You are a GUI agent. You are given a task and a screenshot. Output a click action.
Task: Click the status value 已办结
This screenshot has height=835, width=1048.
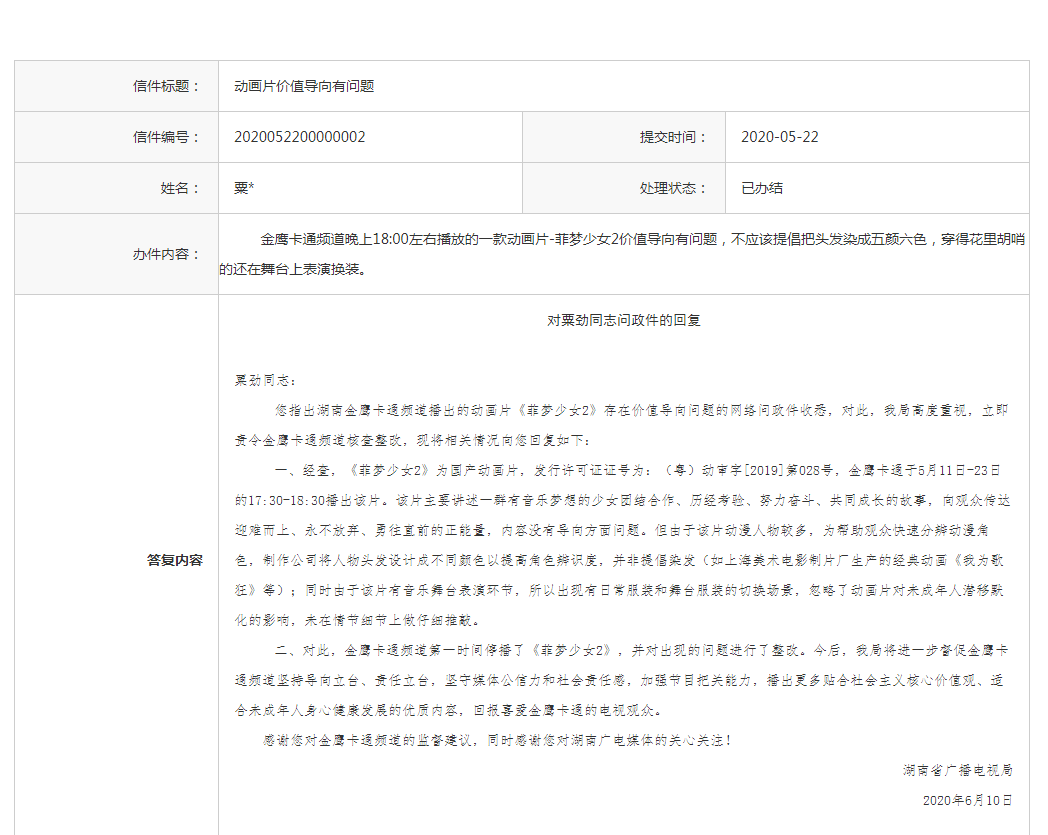tap(762, 188)
